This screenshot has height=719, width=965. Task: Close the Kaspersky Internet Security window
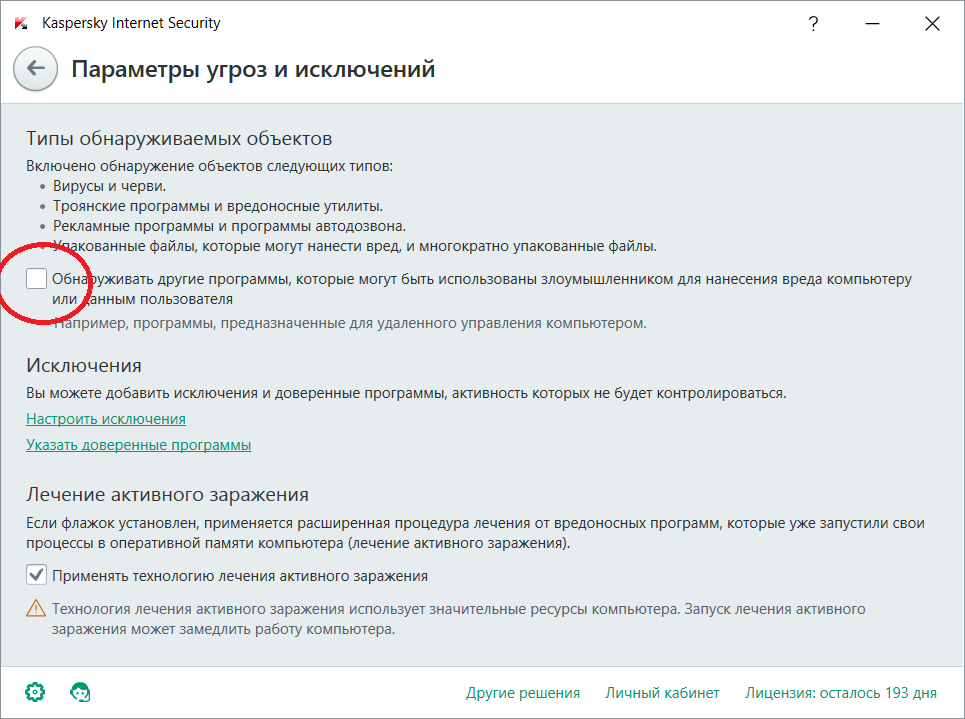click(932, 24)
